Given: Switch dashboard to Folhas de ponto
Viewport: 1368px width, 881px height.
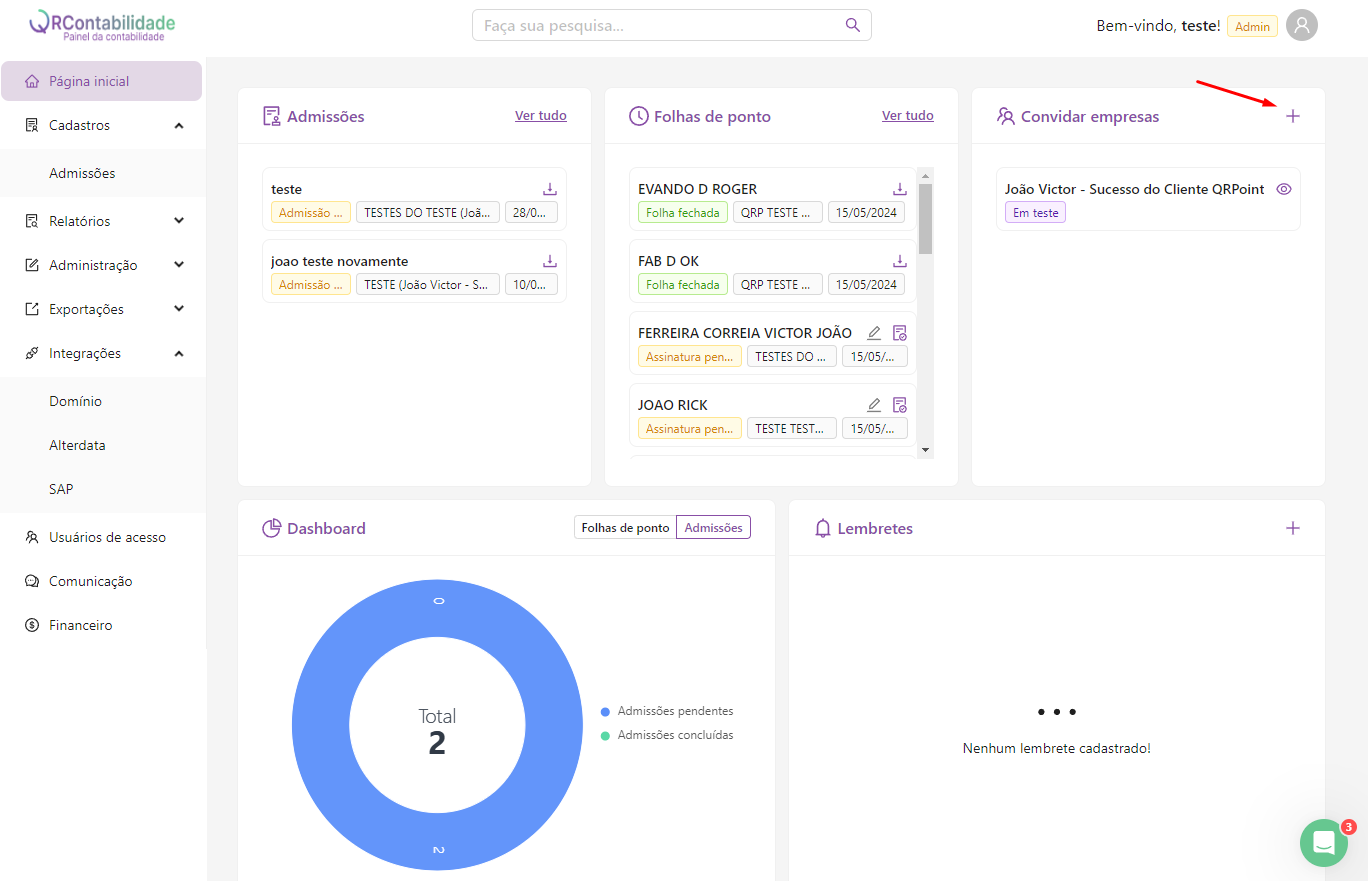Looking at the screenshot, I should [625, 528].
